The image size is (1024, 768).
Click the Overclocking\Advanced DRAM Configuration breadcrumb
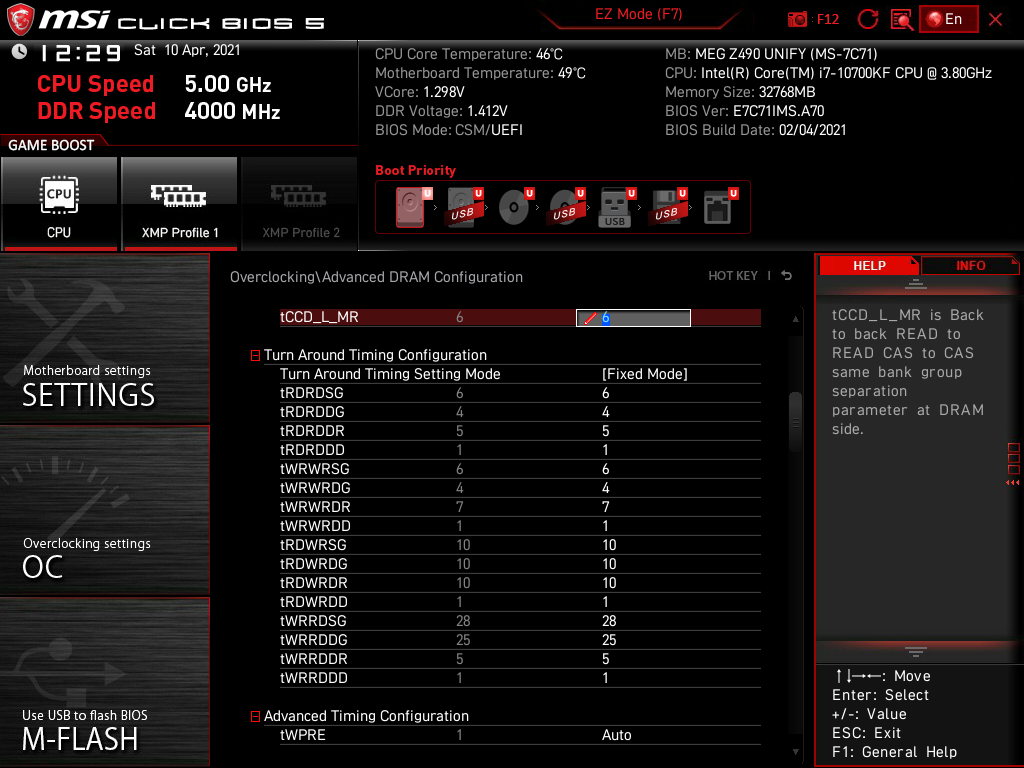tap(376, 277)
